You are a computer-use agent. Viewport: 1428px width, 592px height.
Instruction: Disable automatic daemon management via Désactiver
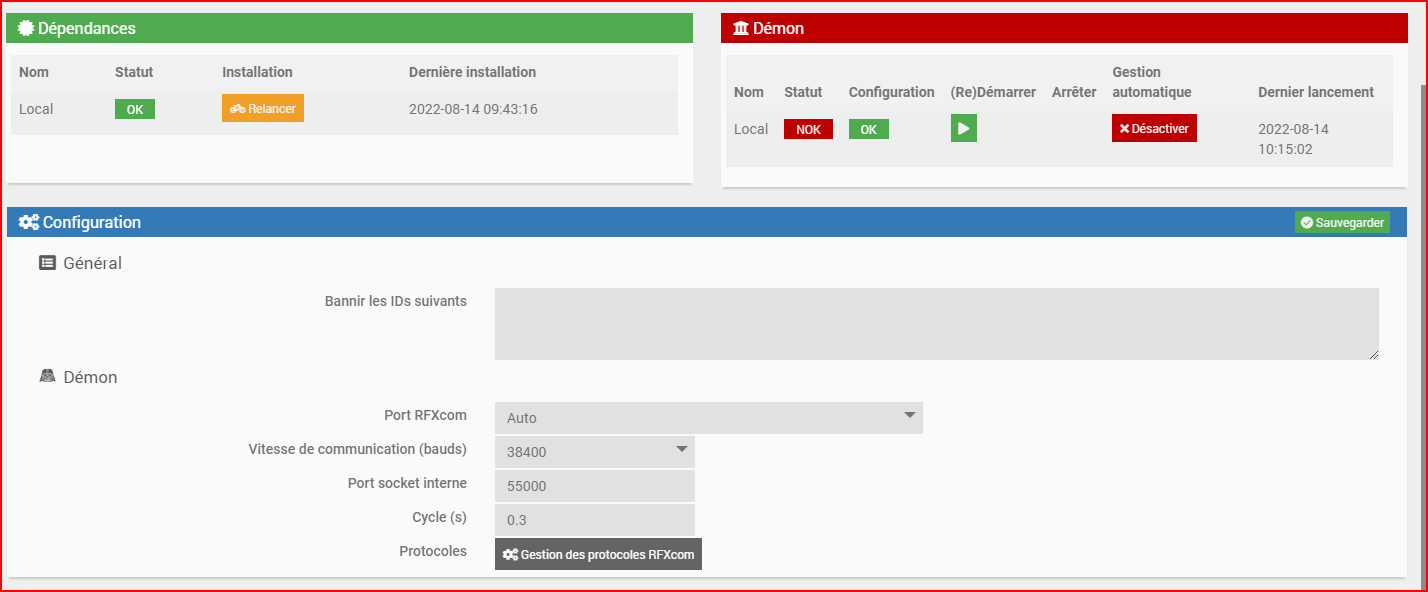1154,128
